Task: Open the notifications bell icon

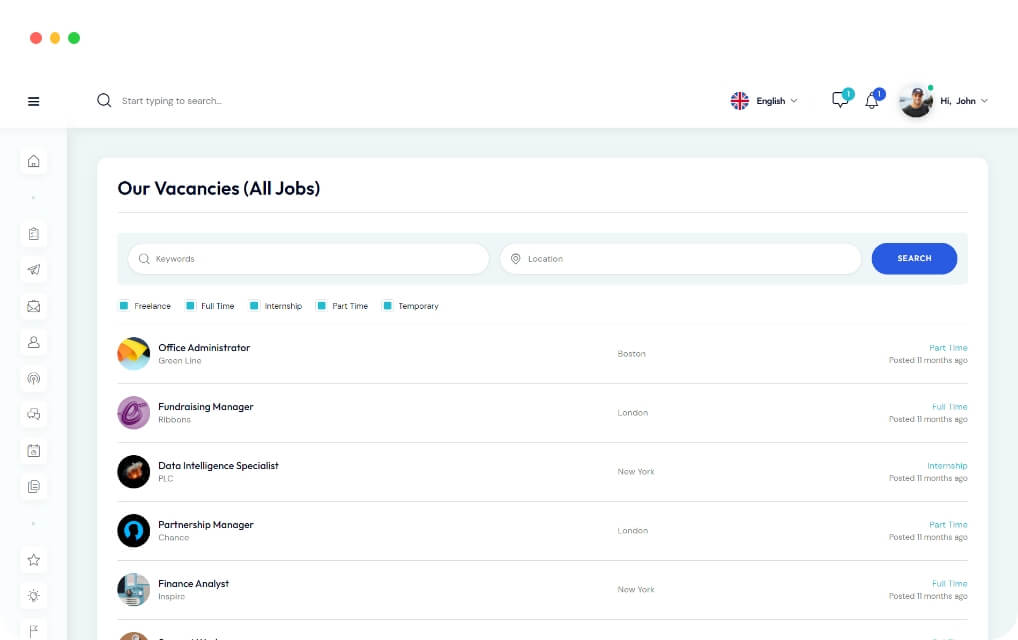Action: pos(873,100)
